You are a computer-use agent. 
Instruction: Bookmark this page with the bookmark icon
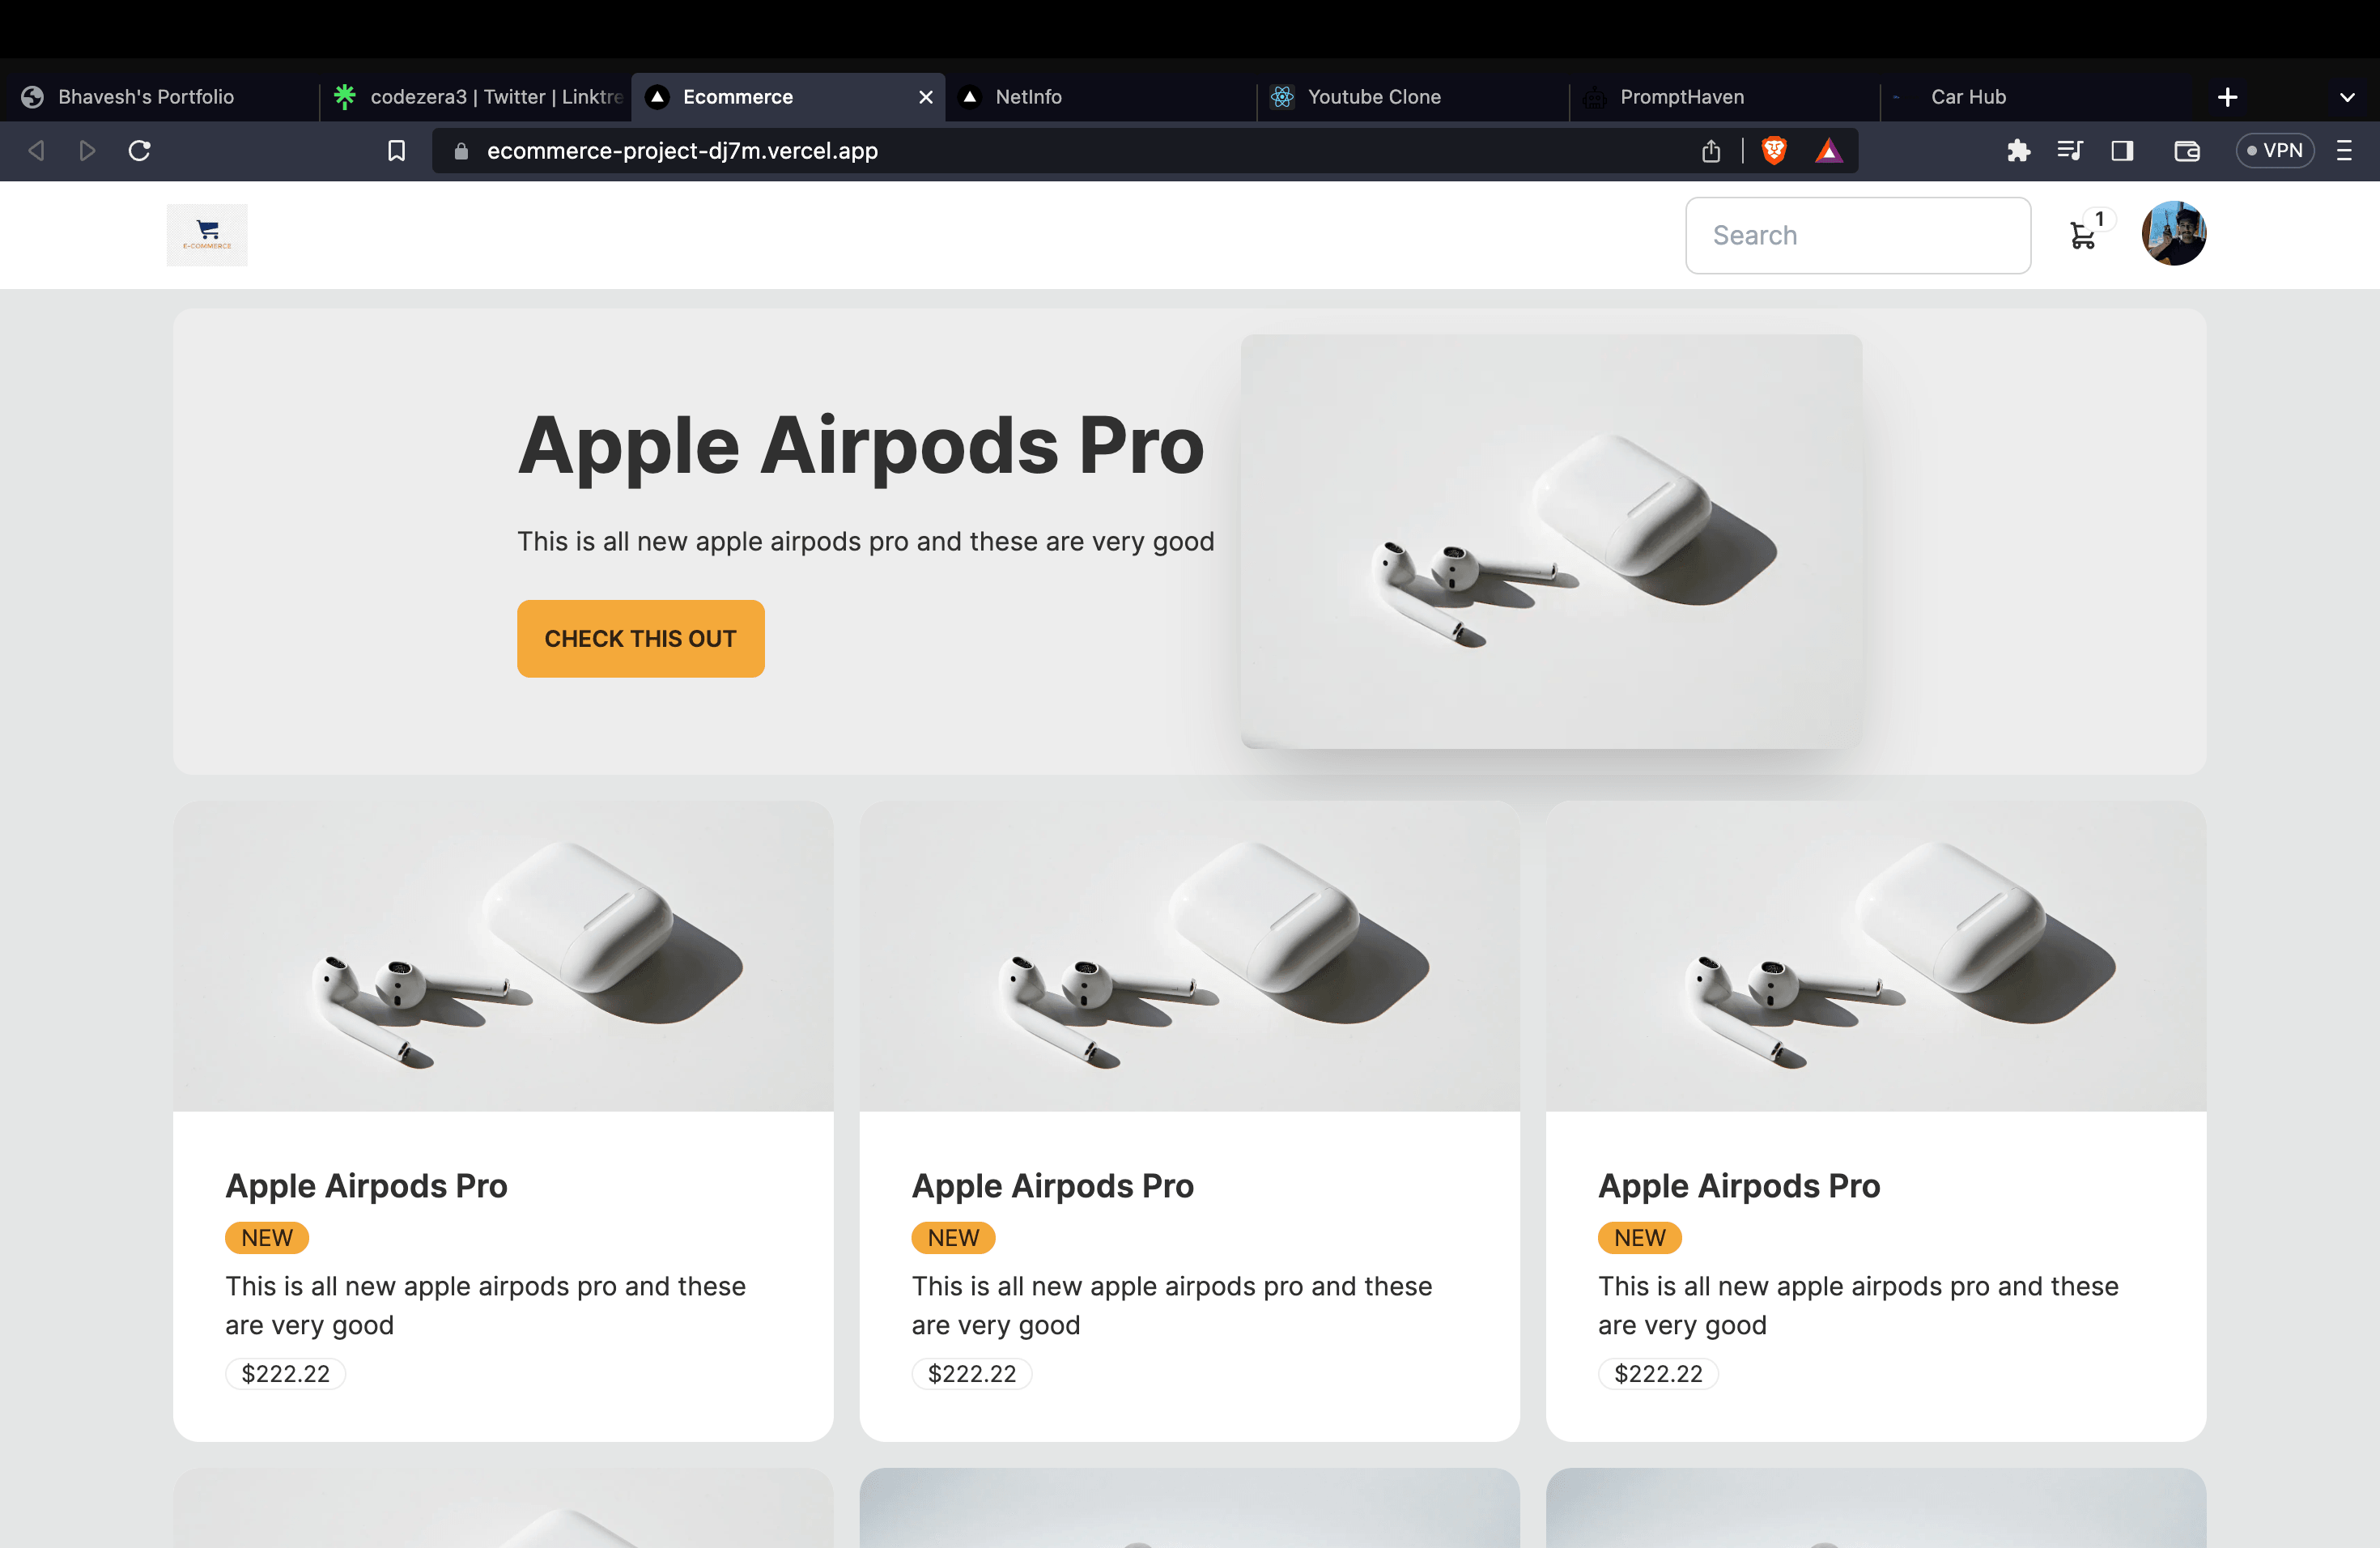[397, 151]
